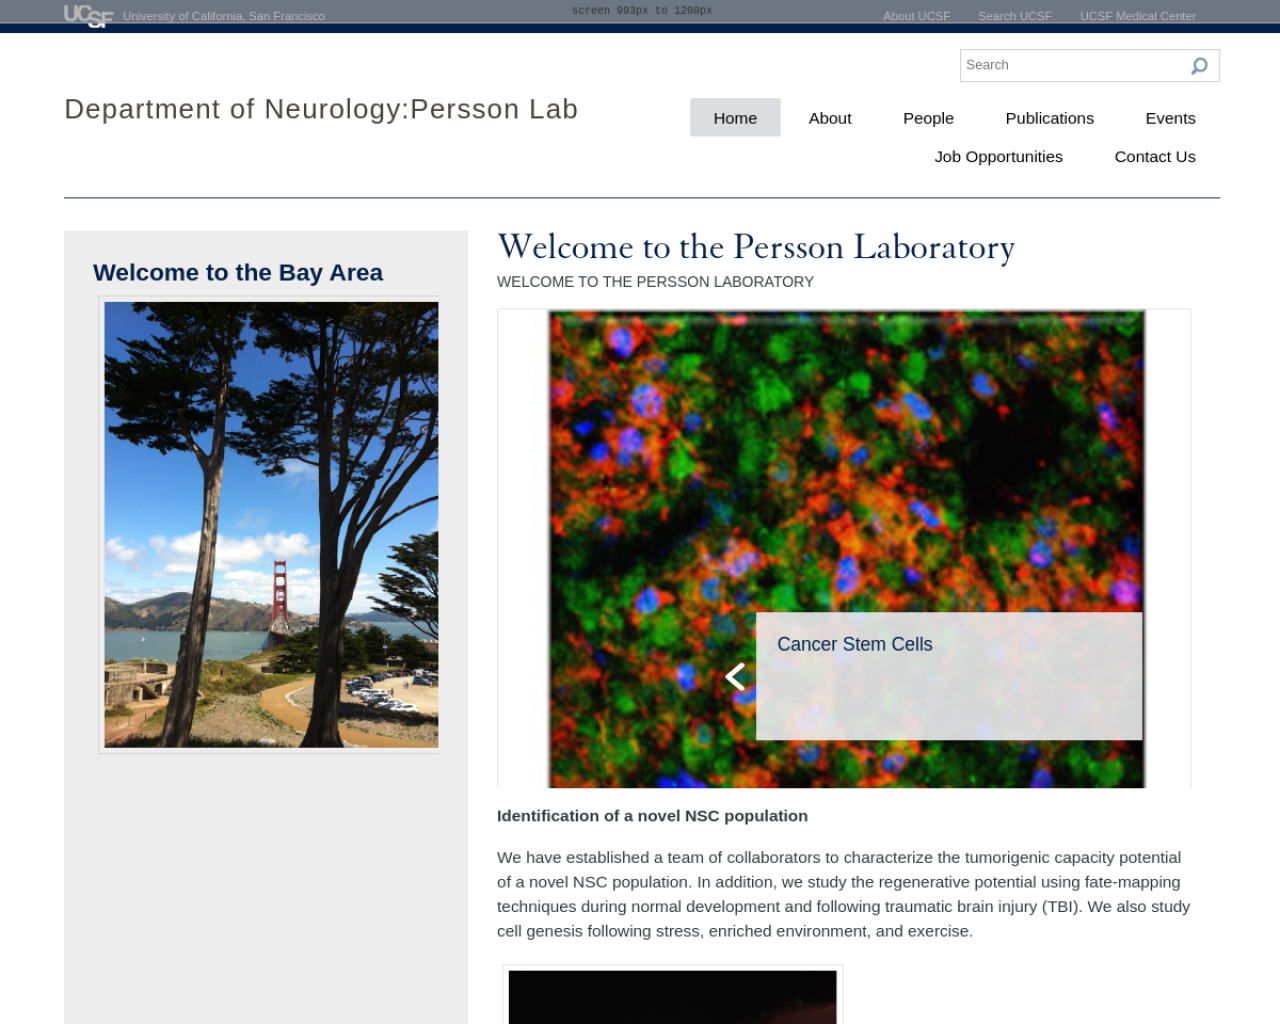Click the Welcome to the Bay Area heading
The width and height of the screenshot is (1280, 1024).
point(238,273)
